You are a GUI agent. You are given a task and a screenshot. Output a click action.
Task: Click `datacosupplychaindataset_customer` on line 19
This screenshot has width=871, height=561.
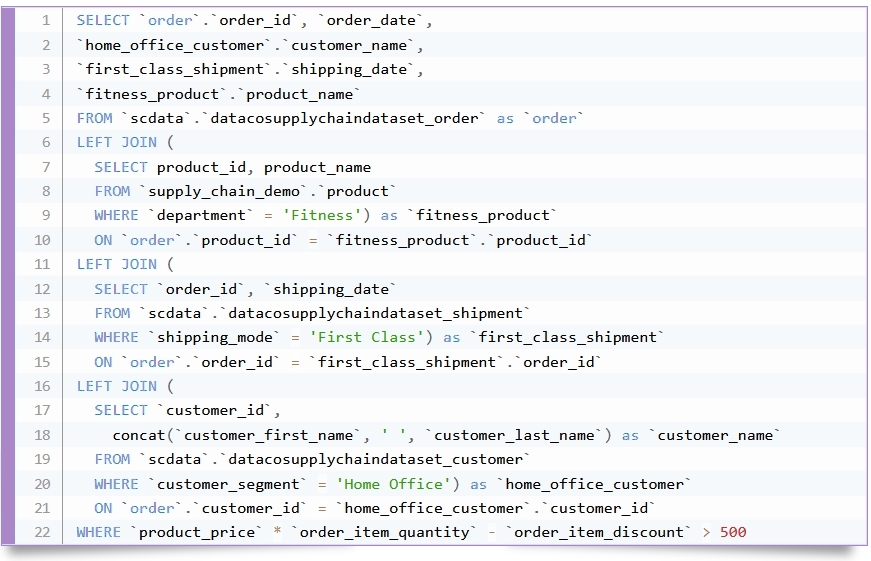(x=375, y=459)
